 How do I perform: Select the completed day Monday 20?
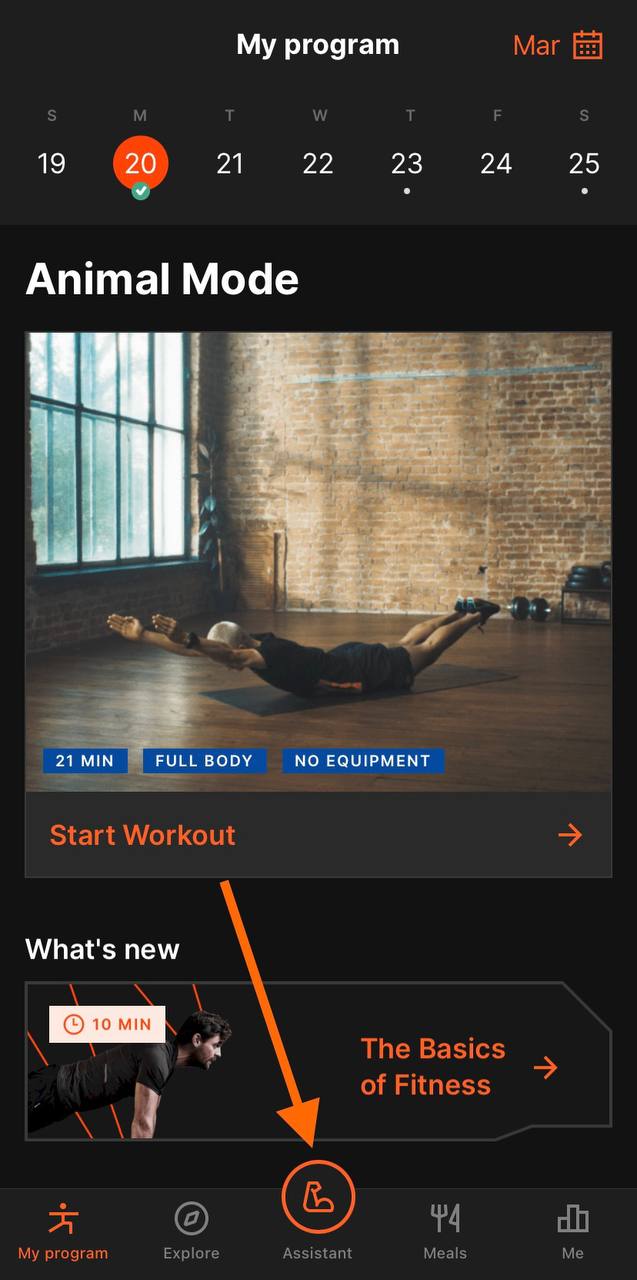point(141,164)
